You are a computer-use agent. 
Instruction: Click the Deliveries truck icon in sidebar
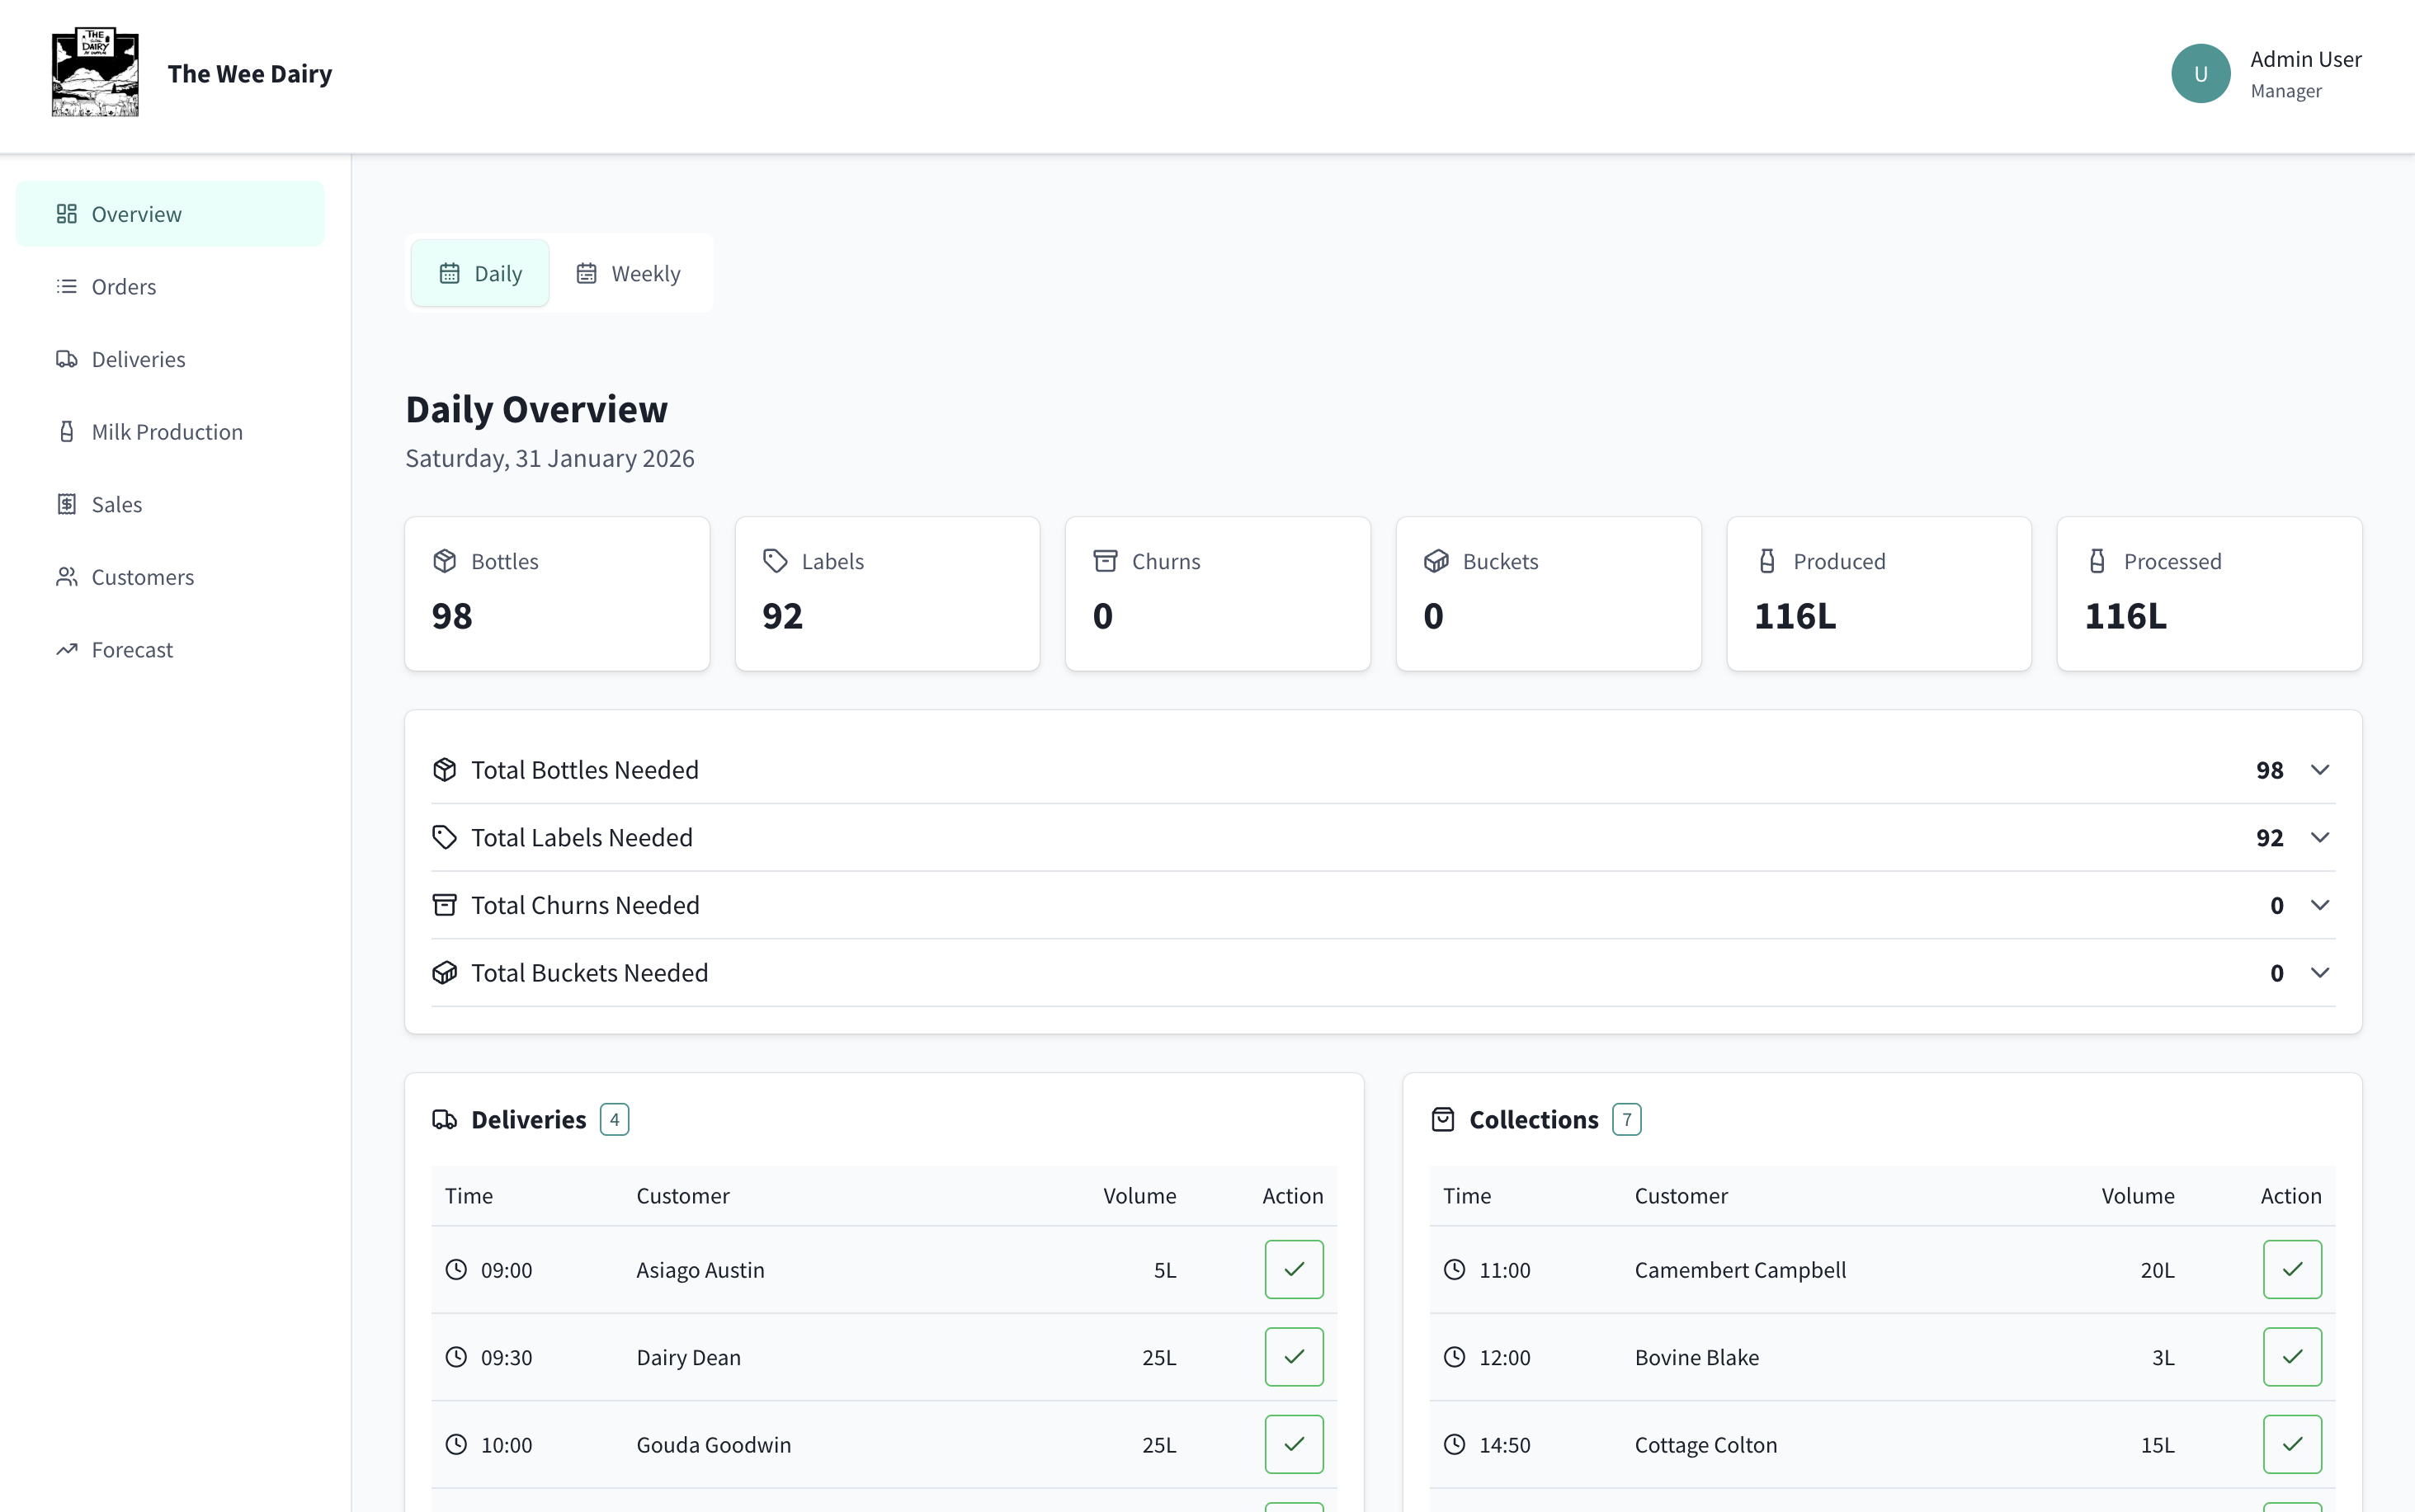click(66, 359)
